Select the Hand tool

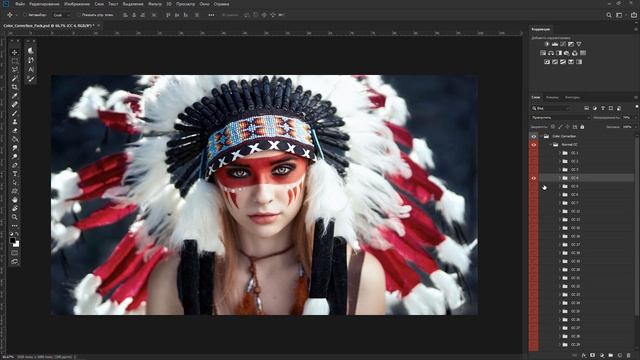coord(15,200)
